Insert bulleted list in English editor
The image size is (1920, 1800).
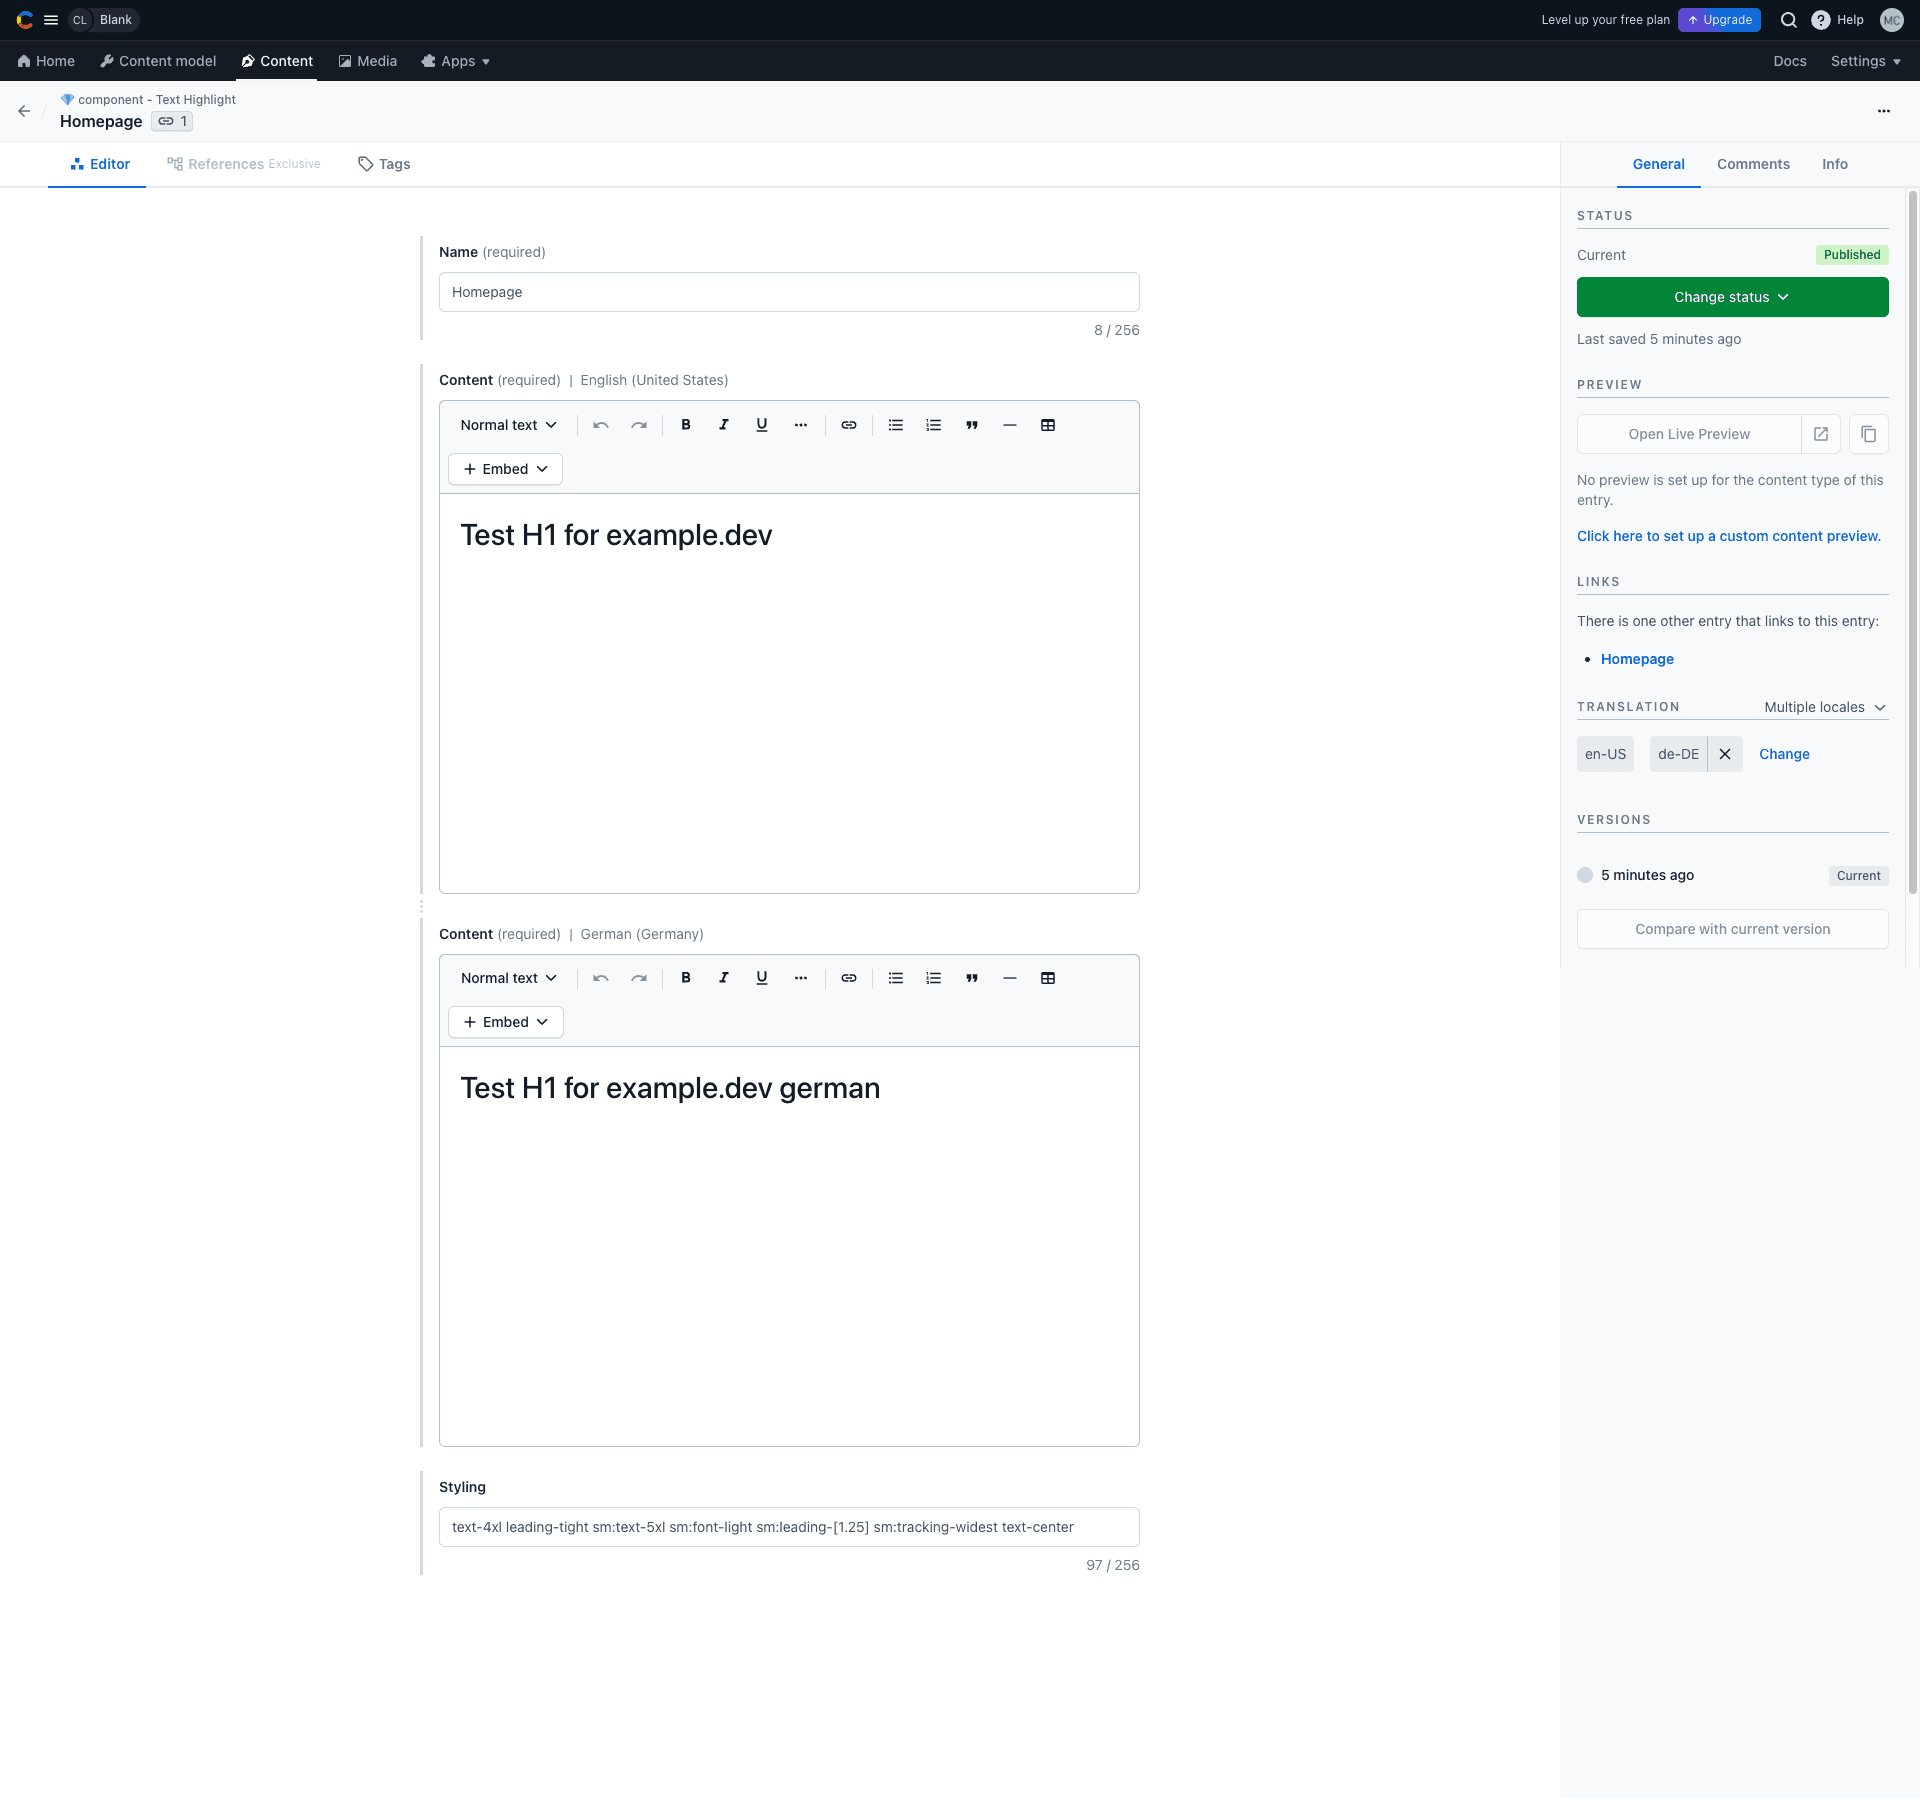pos(896,425)
